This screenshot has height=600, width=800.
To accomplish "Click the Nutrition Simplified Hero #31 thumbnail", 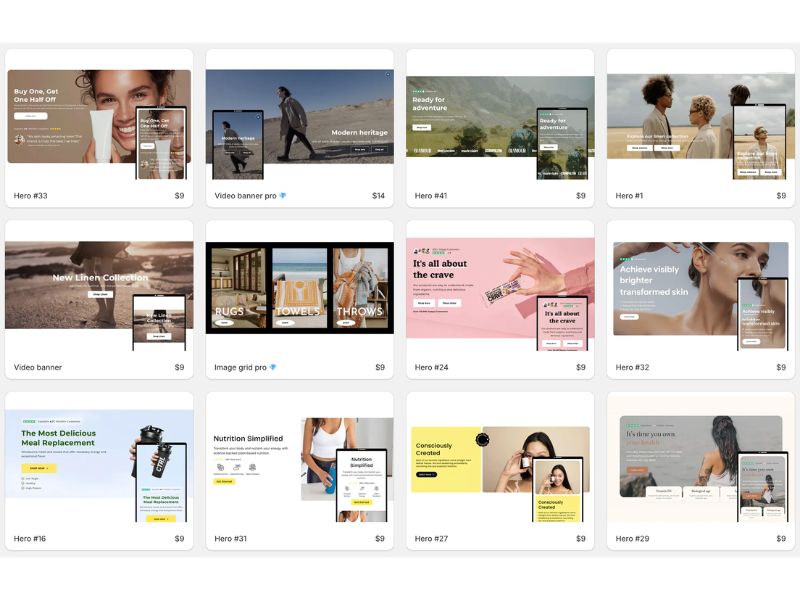I will (x=299, y=458).
